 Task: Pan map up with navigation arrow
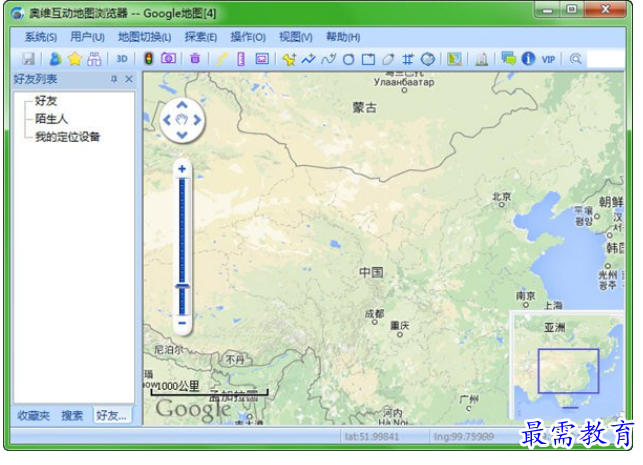click(182, 105)
